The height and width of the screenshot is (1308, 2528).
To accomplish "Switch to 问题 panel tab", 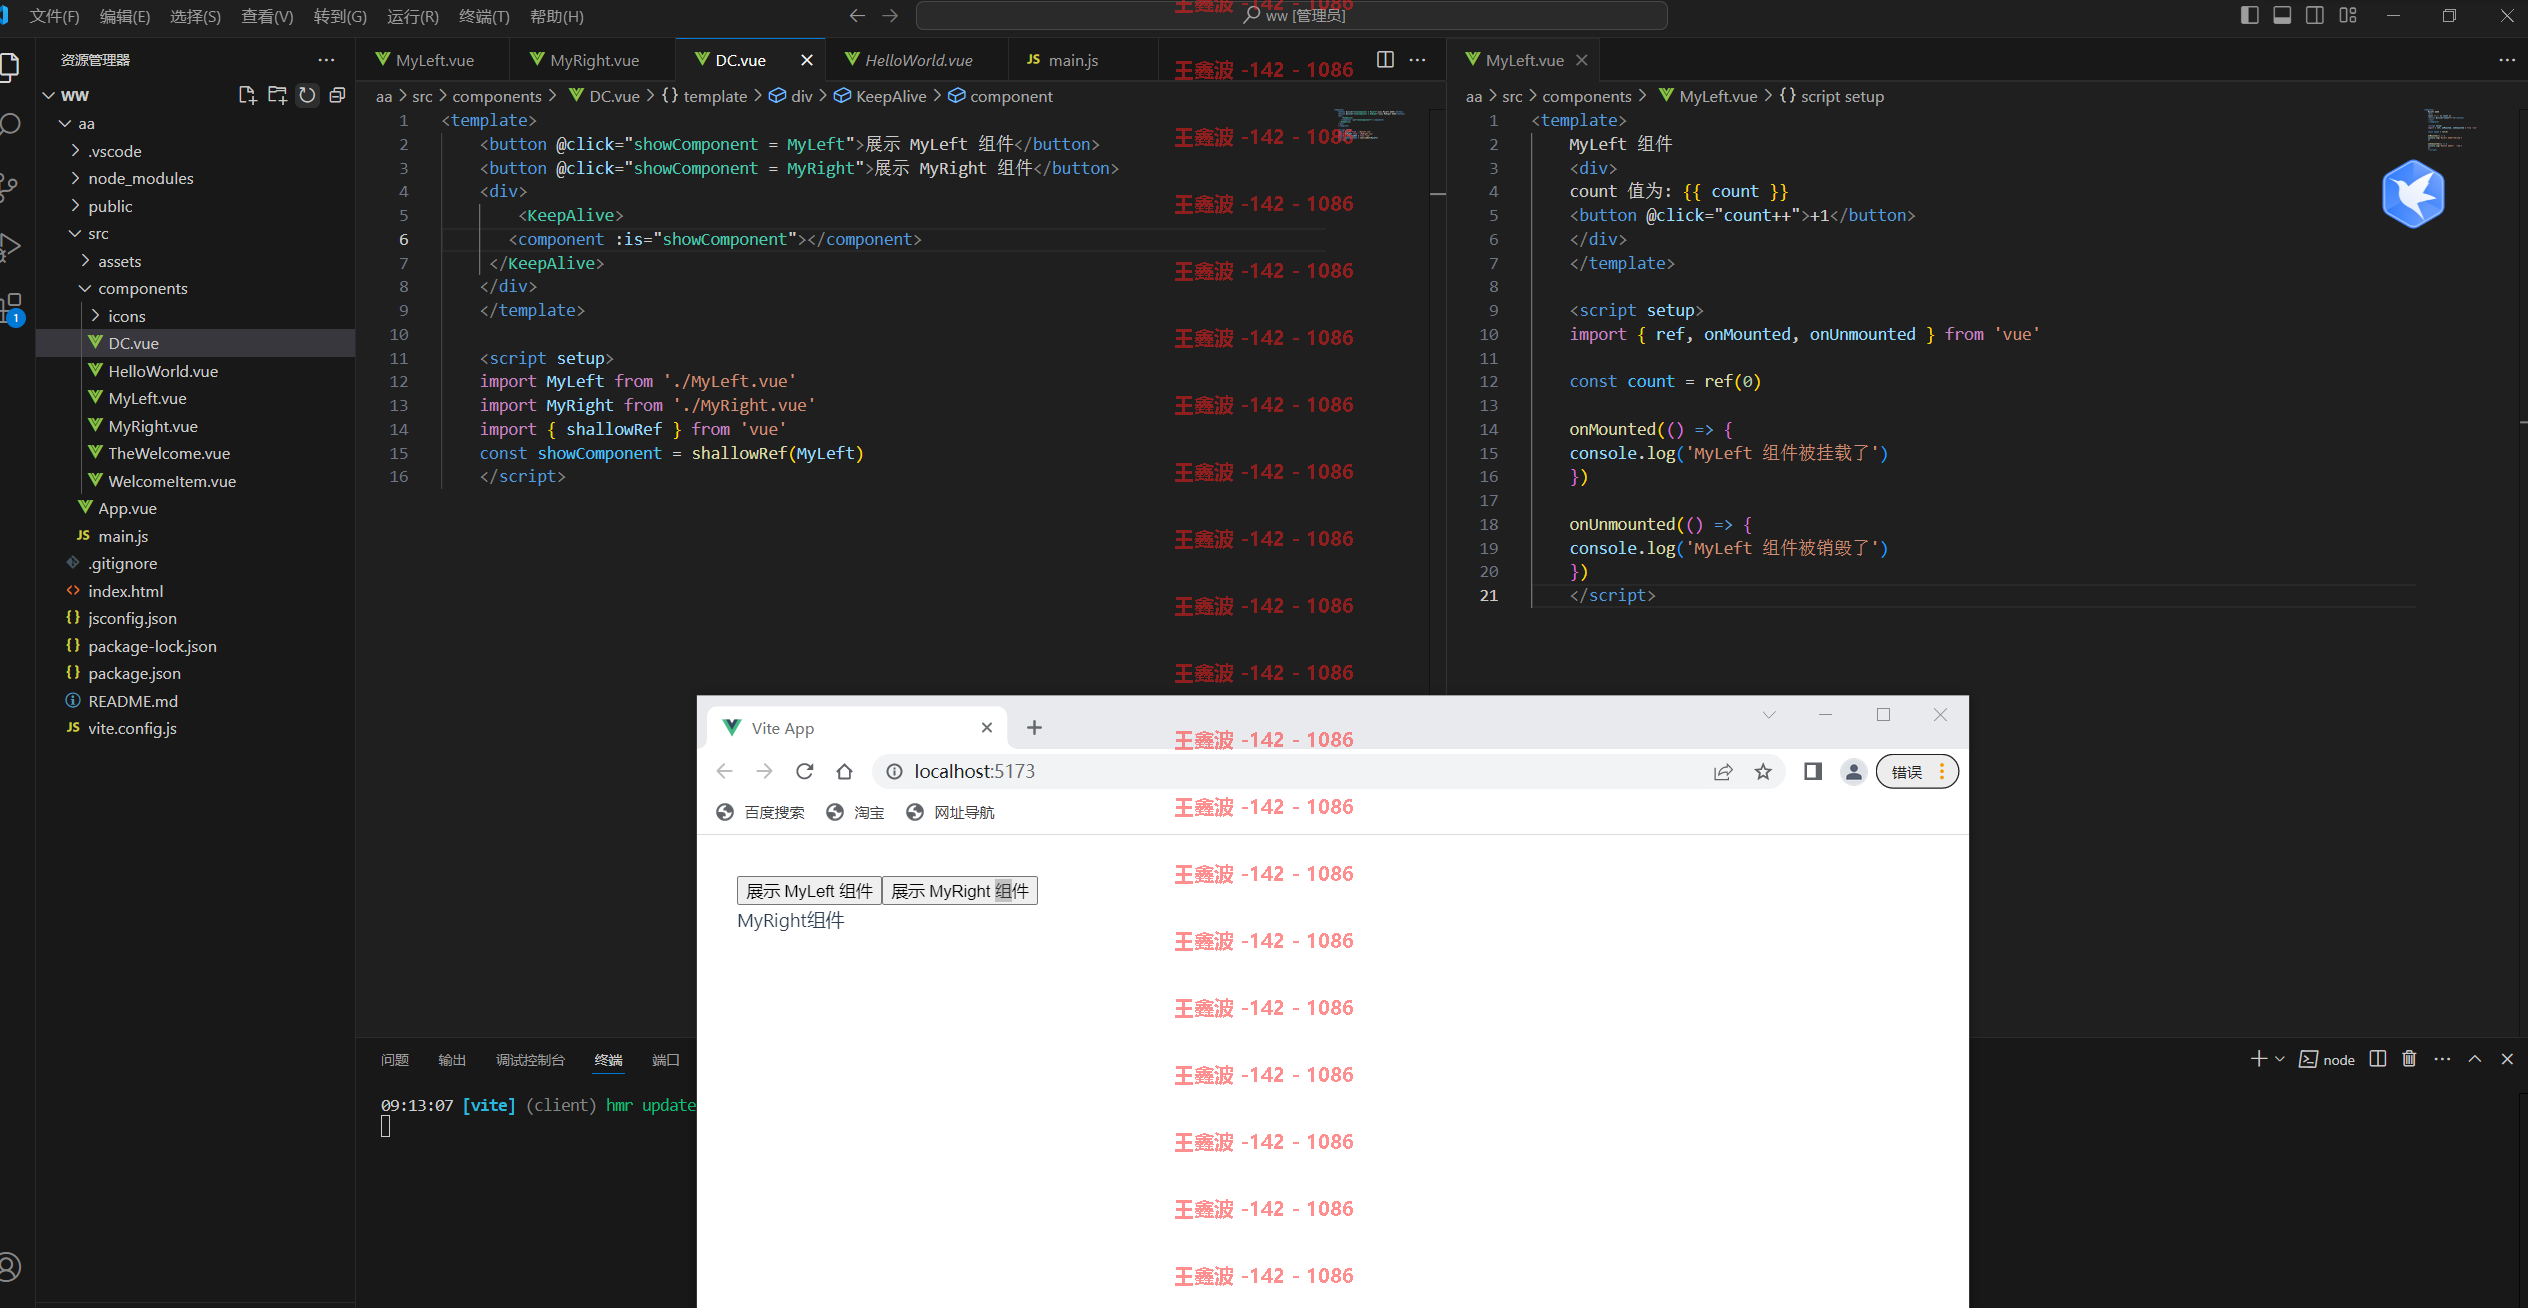I will pyautogui.click(x=395, y=1060).
